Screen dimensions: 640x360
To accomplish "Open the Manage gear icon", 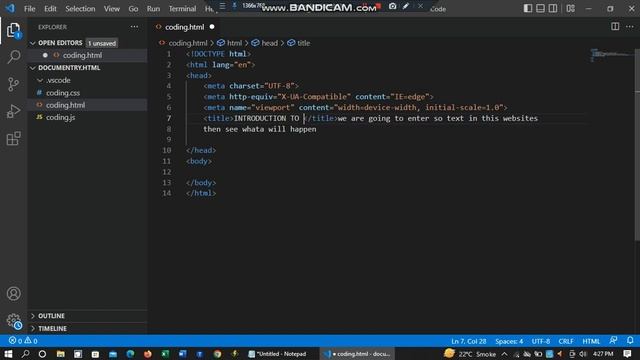I will pos(13,320).
